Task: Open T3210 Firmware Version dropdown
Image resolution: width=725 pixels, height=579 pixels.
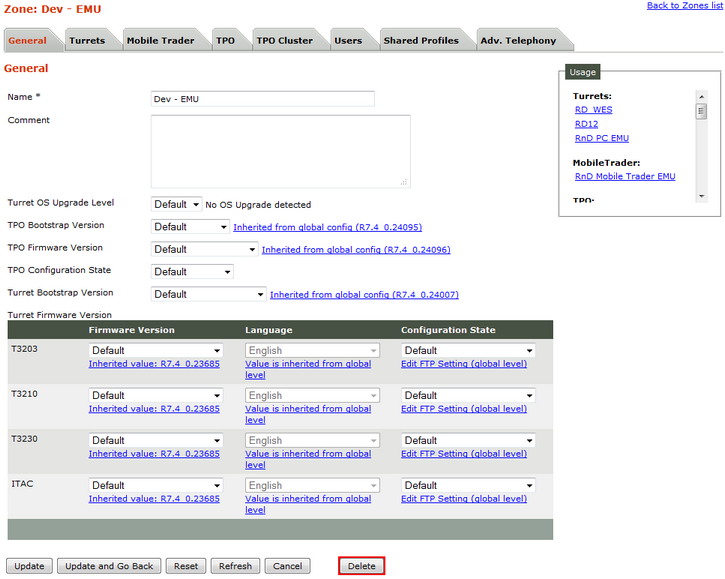Action: tap(156, 395)
